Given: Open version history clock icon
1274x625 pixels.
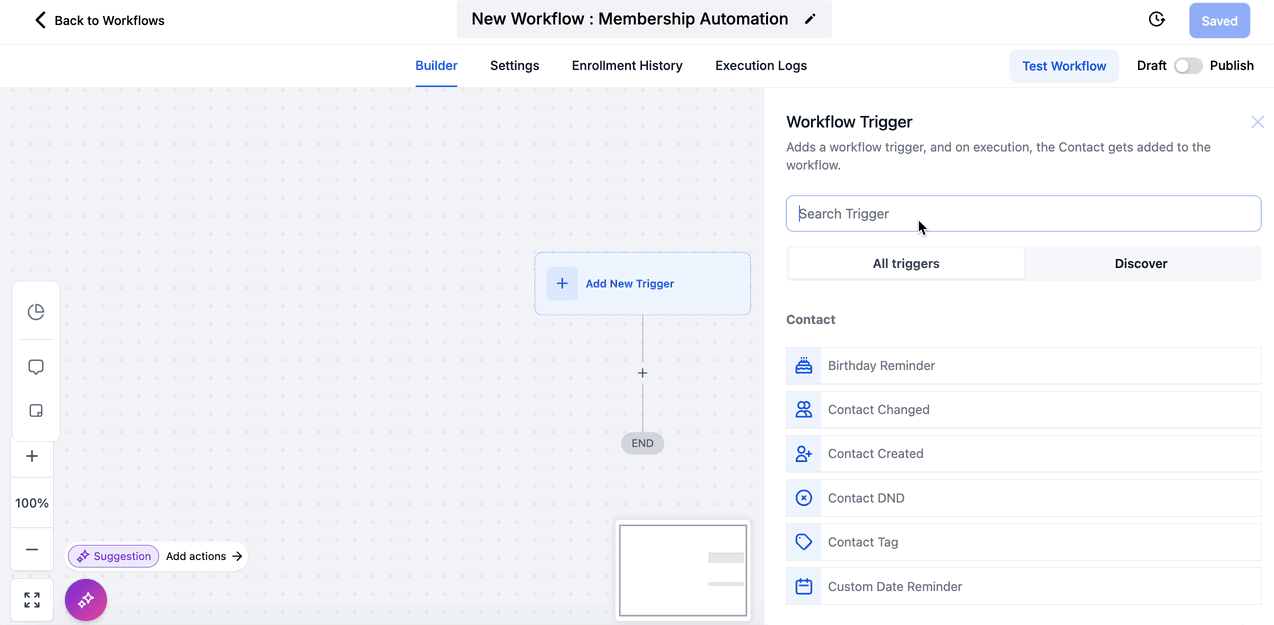Looking at the screenshot, I should click(x=1156, y=20).
